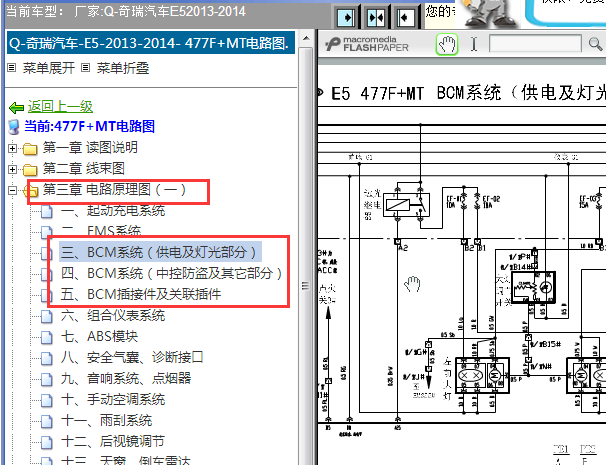The height and width of the screenshot is (465, 606).
Task: Select 第三章 电路原理图（一）
Action: pos(114,189)
